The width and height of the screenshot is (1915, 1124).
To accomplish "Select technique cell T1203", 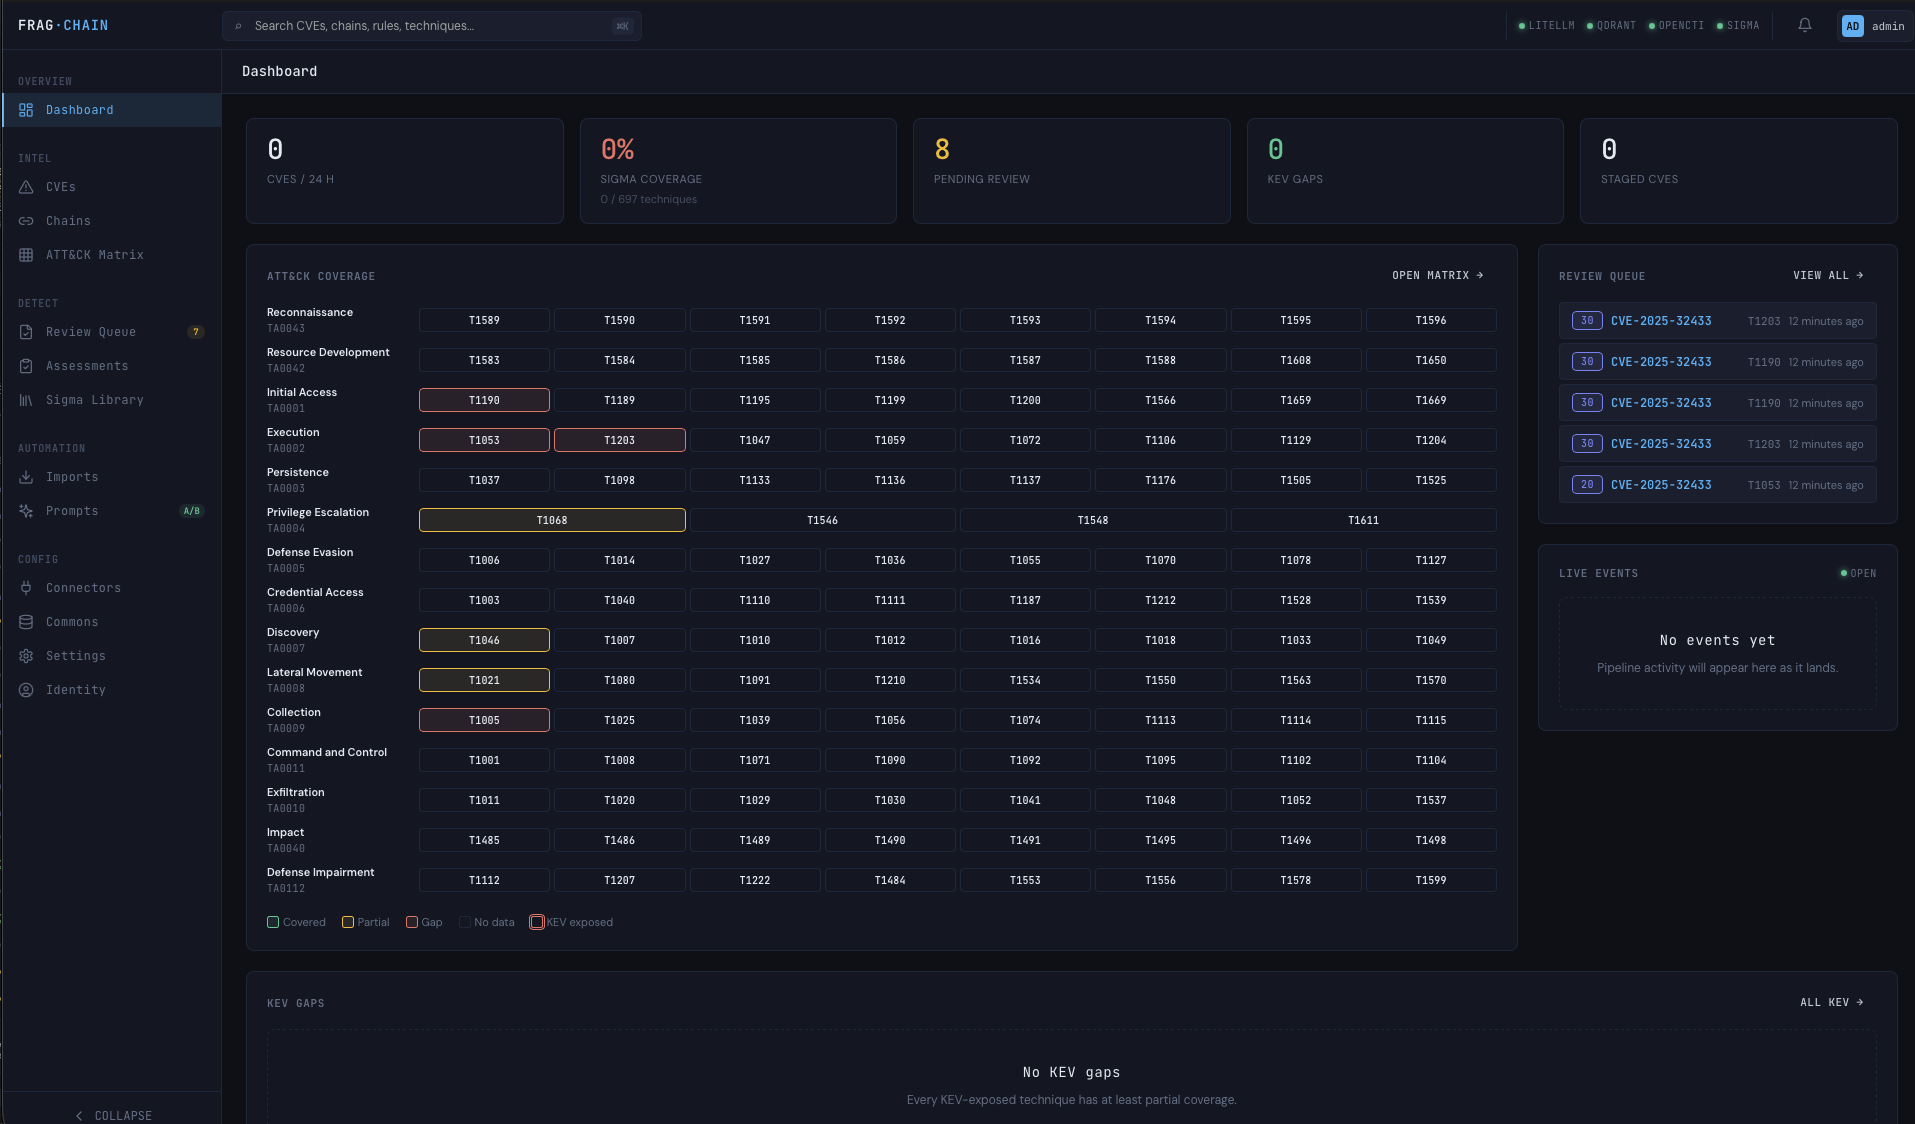I will 619,440.
